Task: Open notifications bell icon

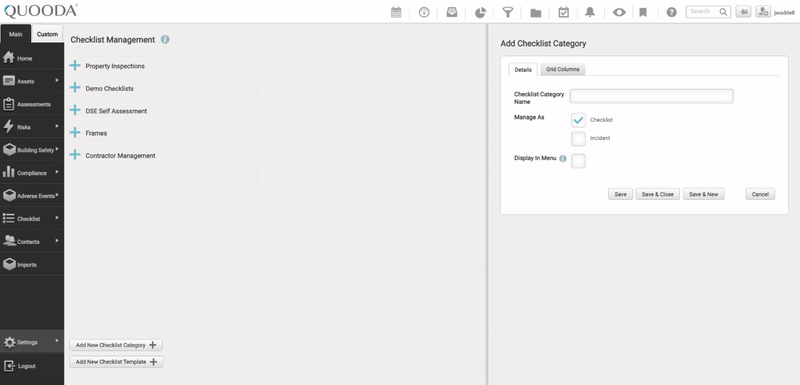Action: click(590, 12)
